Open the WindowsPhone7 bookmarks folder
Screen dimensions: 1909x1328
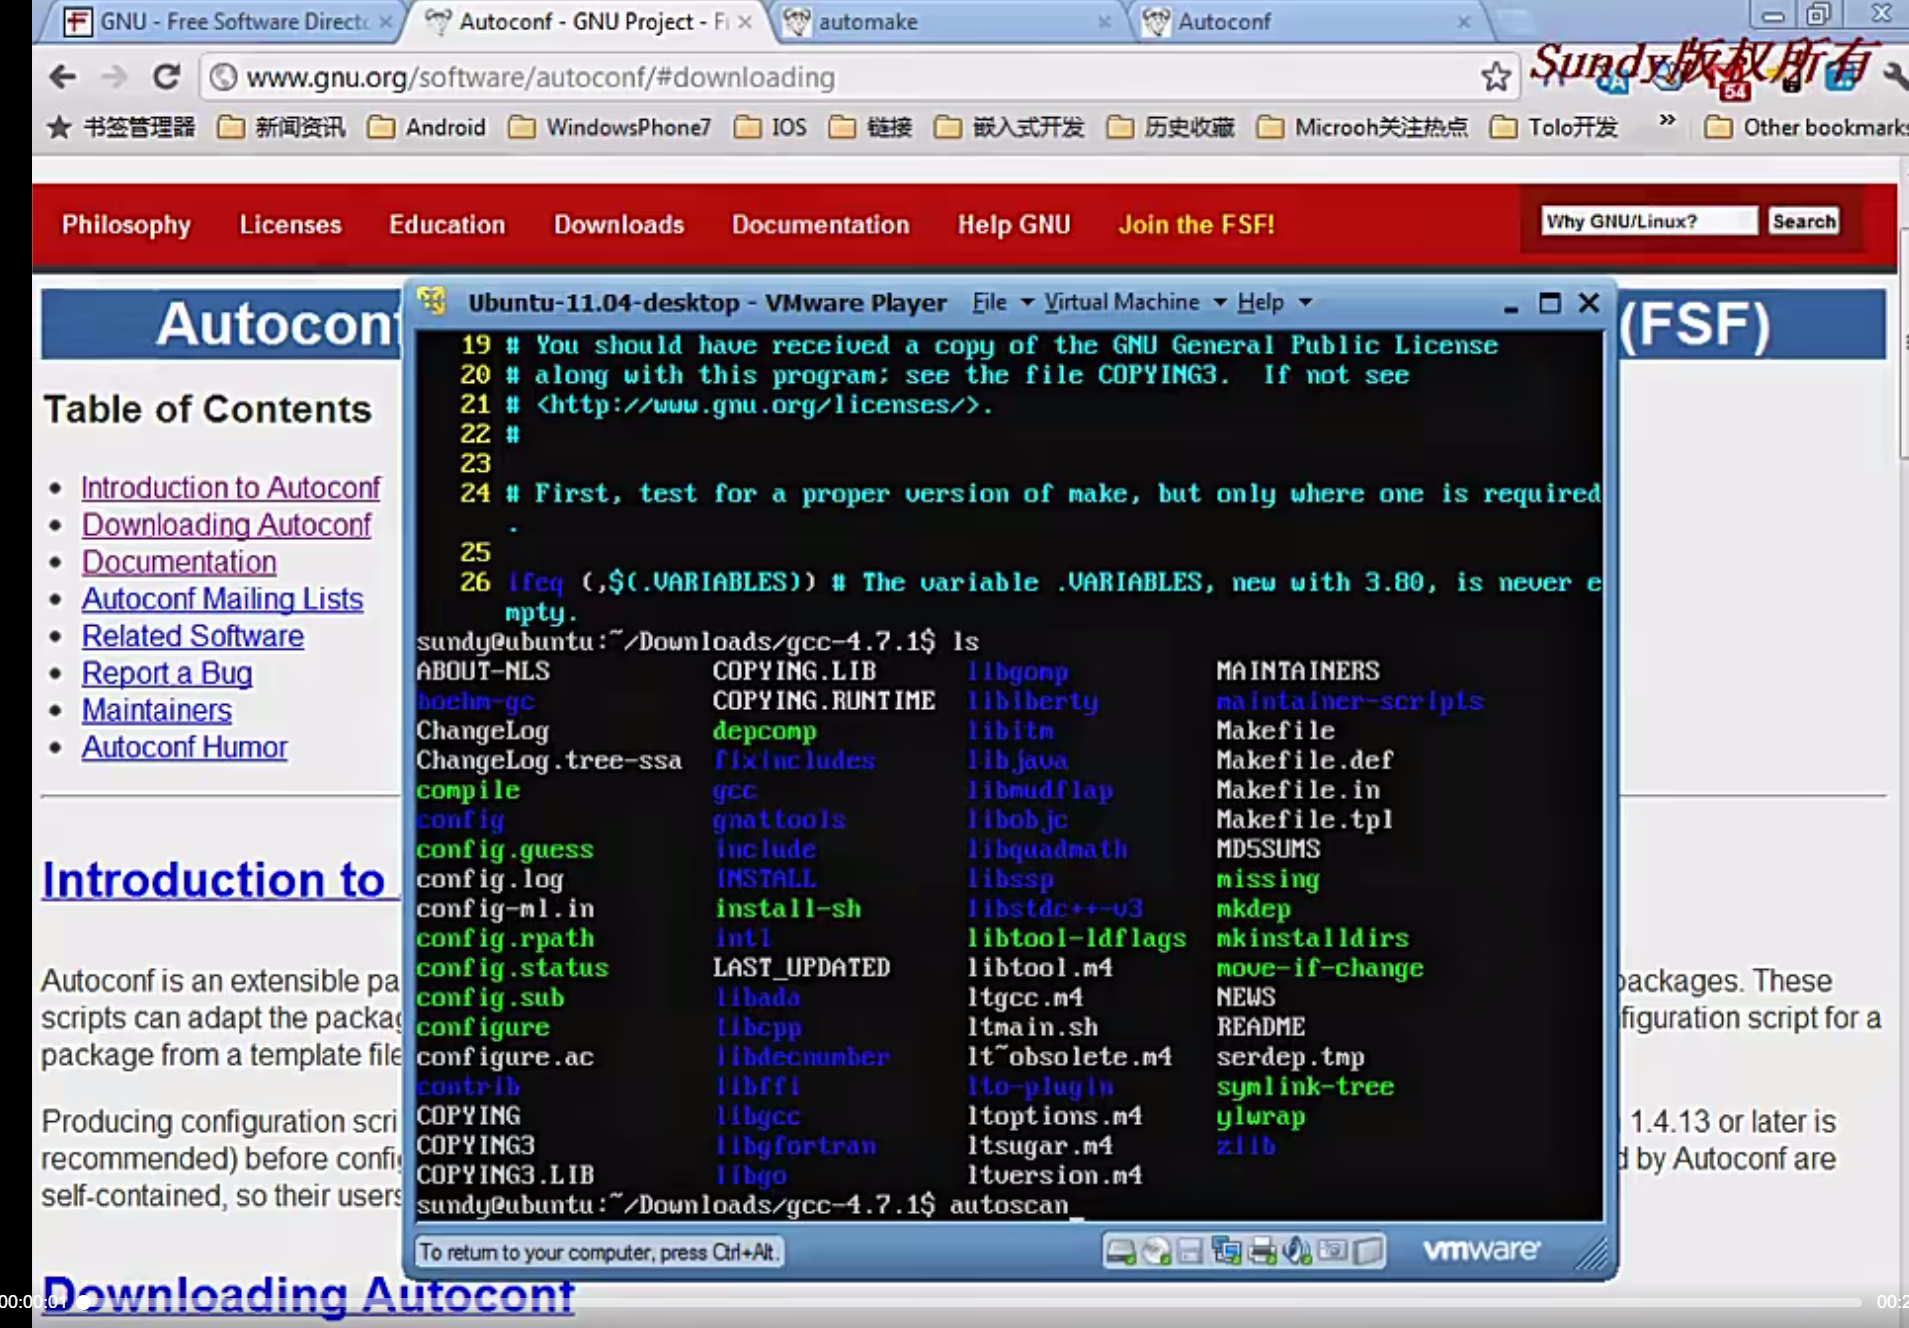pos(610,127)
